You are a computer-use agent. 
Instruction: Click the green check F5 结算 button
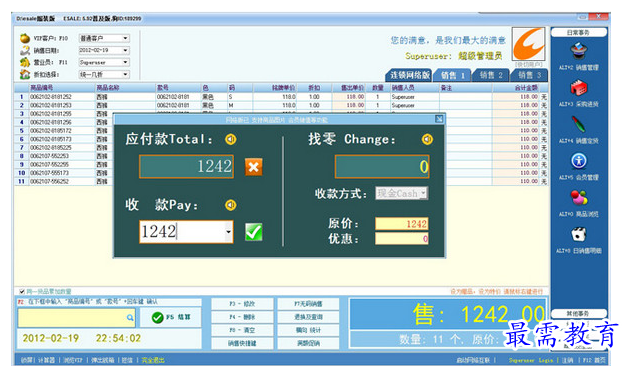[171, 317]
